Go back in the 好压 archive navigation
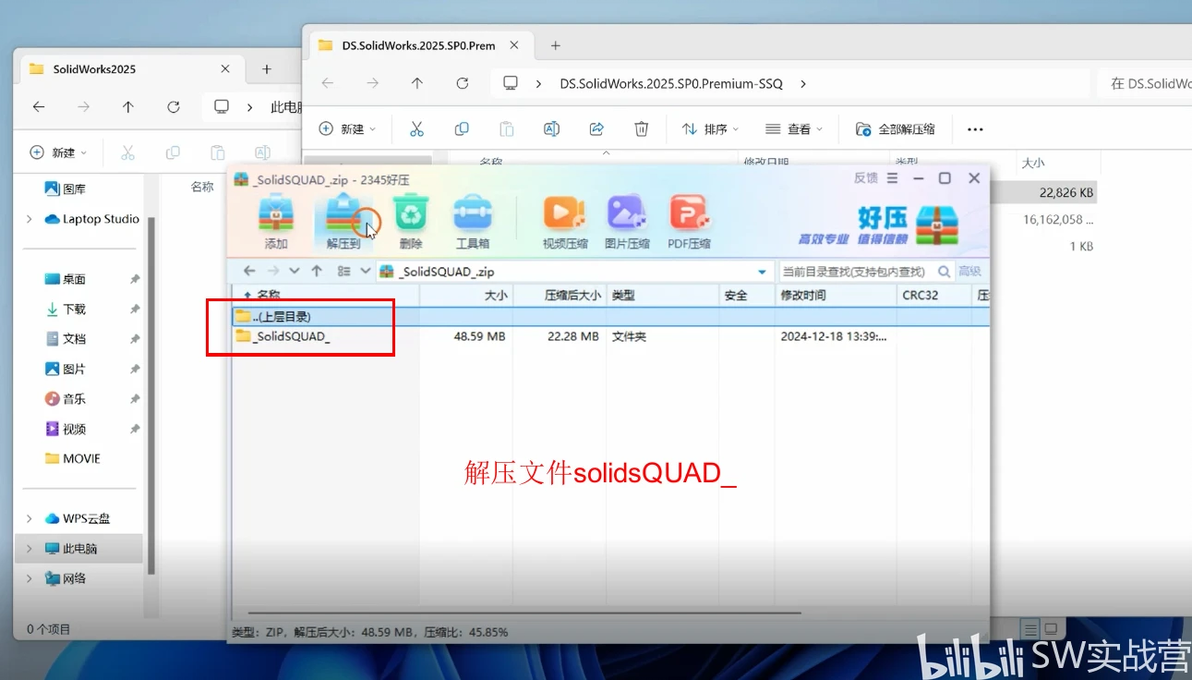Viewport: 1192px width, 680px height. (249, 271)
